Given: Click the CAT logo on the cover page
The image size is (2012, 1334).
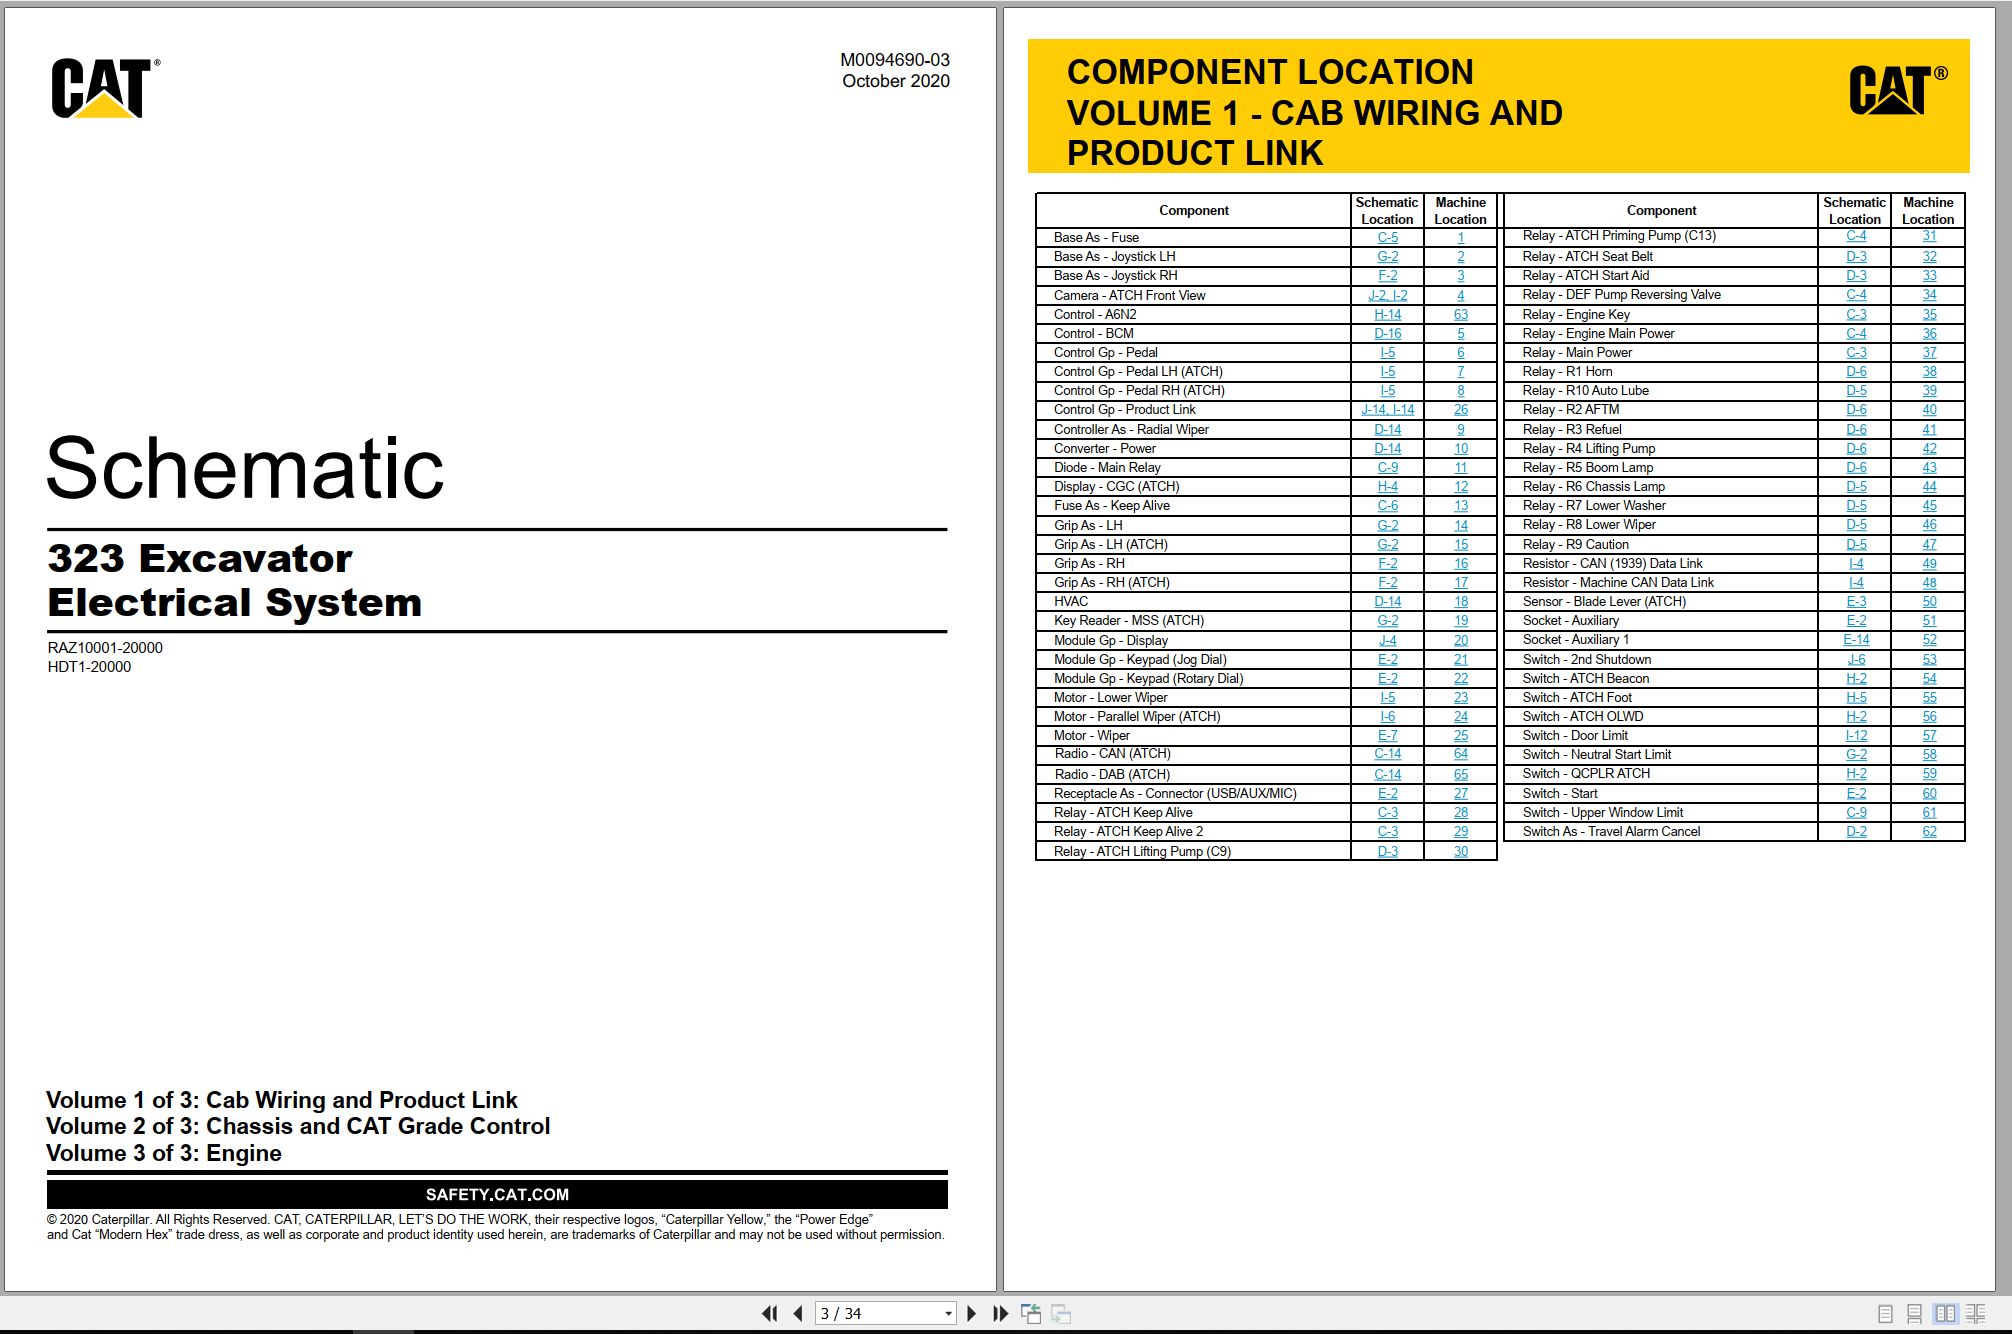Looking at the screenshot, I should pos(104,88).
